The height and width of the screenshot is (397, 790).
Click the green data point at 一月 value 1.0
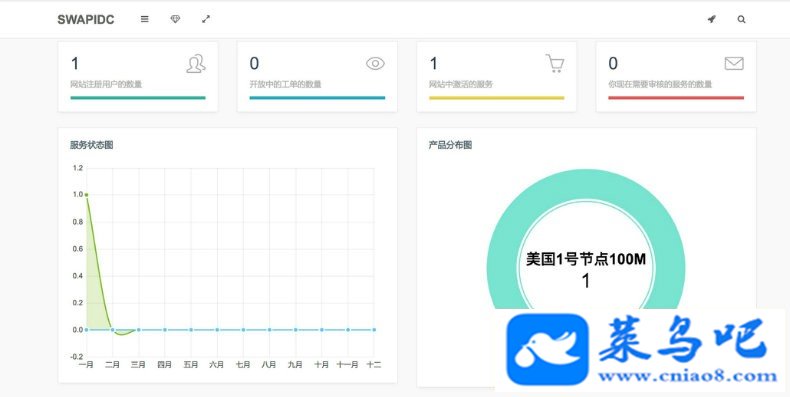[86, 194]
